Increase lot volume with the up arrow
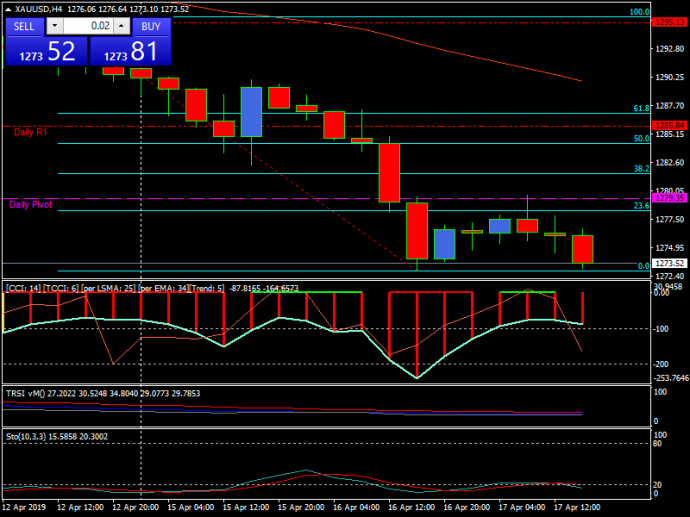Screen dimensions: 690x517 [x=121, y=26]
